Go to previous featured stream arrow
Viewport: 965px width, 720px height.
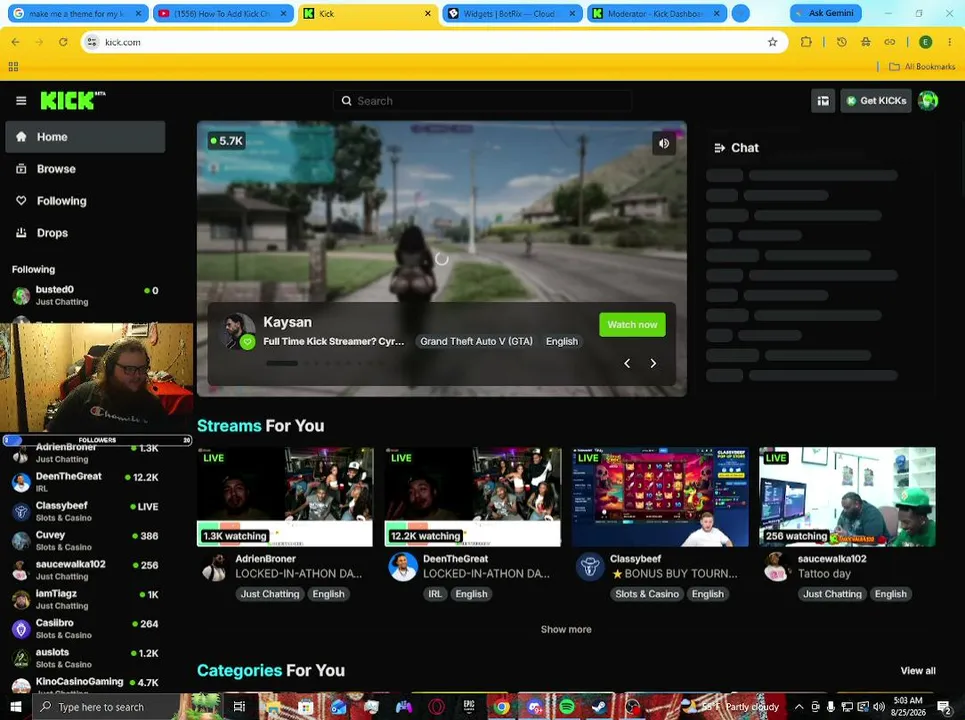click(627, 363)
